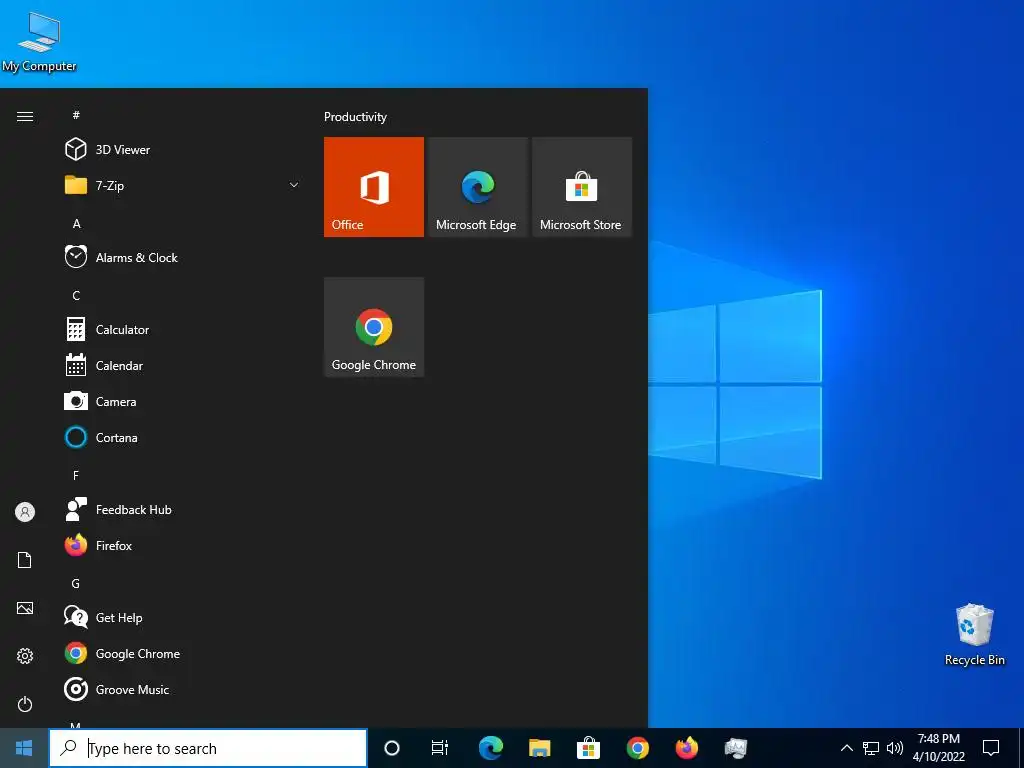
Task: Jump to letter A section header
Action: coord(76,223)
